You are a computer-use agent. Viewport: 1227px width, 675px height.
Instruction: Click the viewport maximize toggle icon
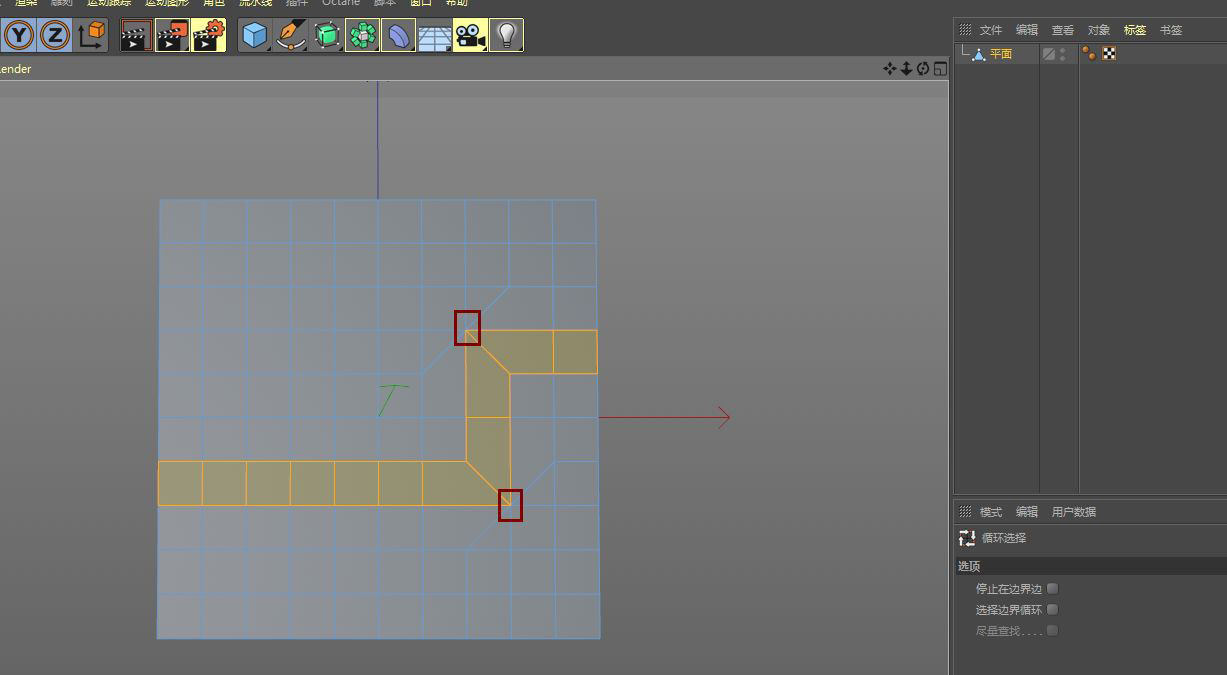[940, 69]
